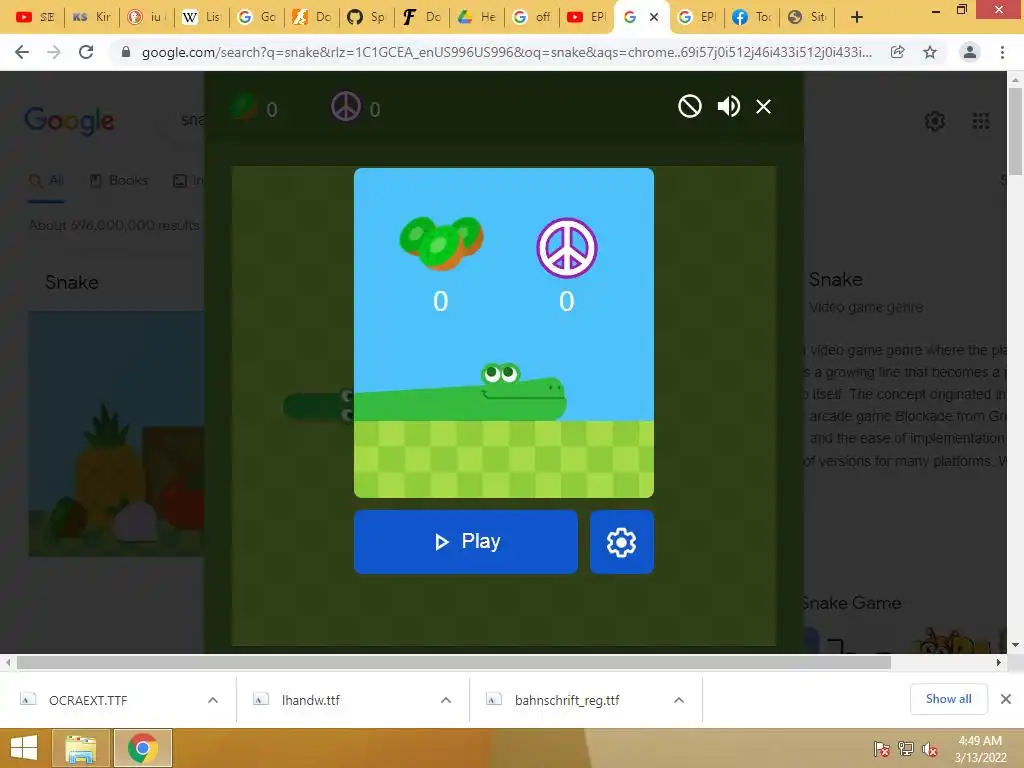Show all downloads
This screenshot has height=768, width=1024.
(948, 699)
